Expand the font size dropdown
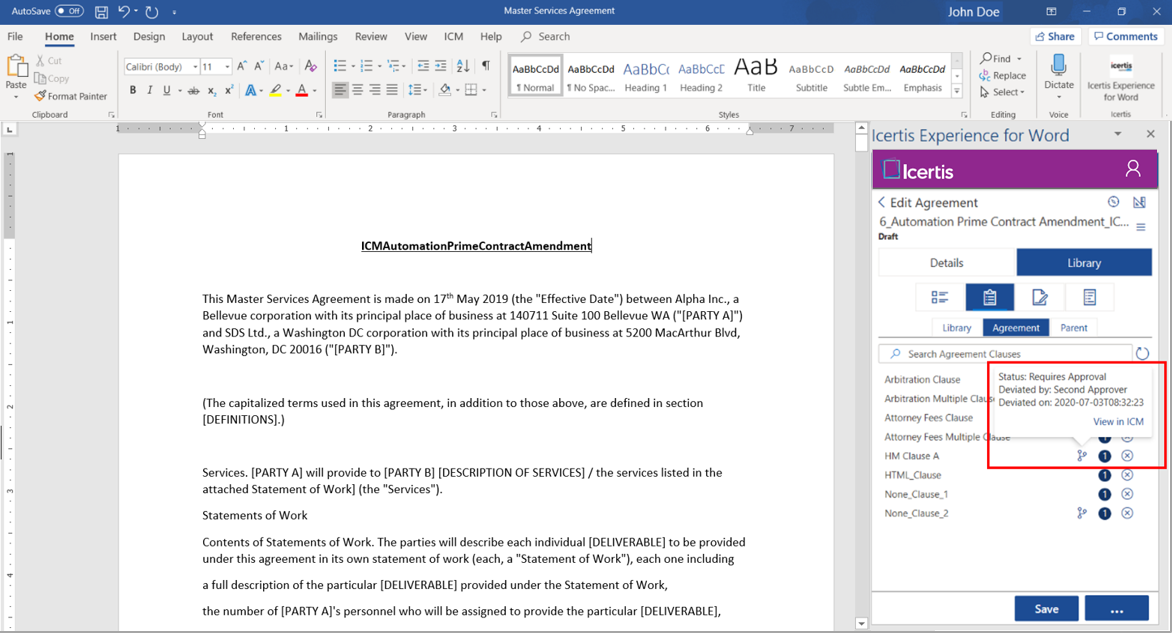Image resolution: width=1172 pixels, height=635 pixels. click(x=227, y=67)
